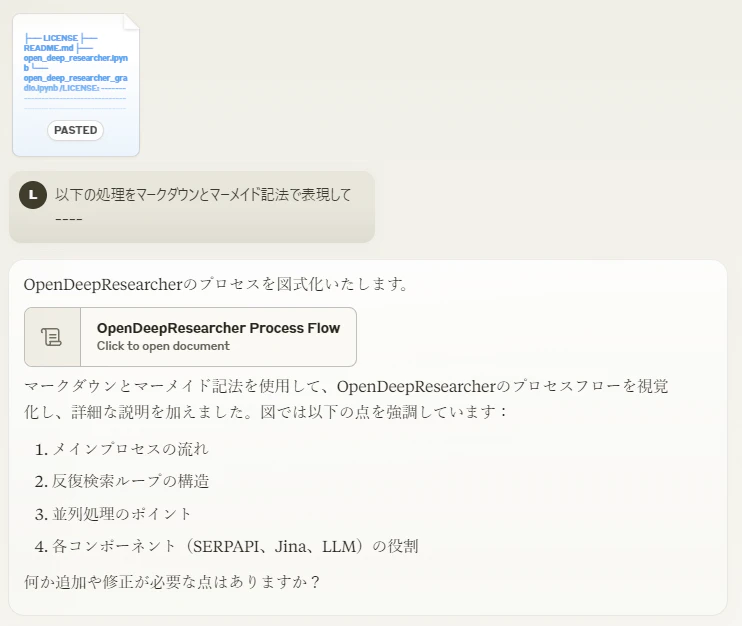Click the paragraph beginning 'マークダウンとマーメイド記法を使用して'
This screenshot has width=742, height=626.
346,399
